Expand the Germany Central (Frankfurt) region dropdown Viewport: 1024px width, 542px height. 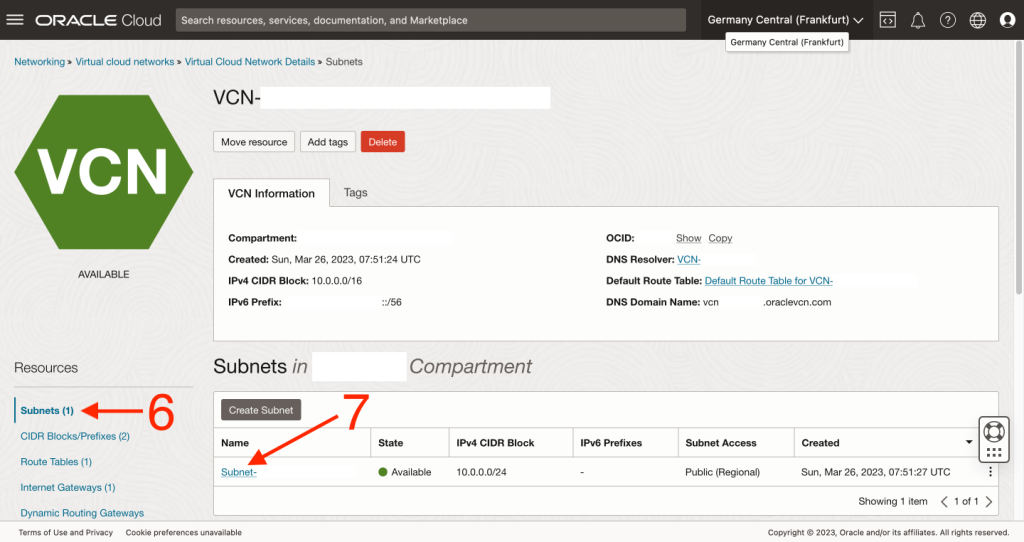pos(785,20)
